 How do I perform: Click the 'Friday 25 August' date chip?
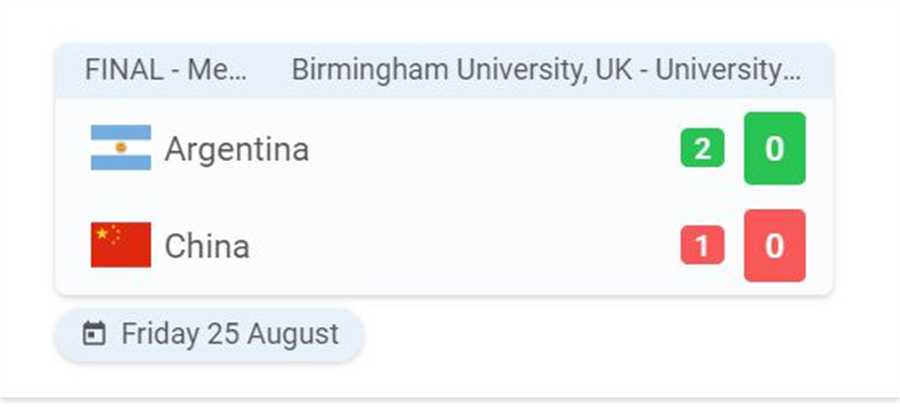[x=210, y=335]
